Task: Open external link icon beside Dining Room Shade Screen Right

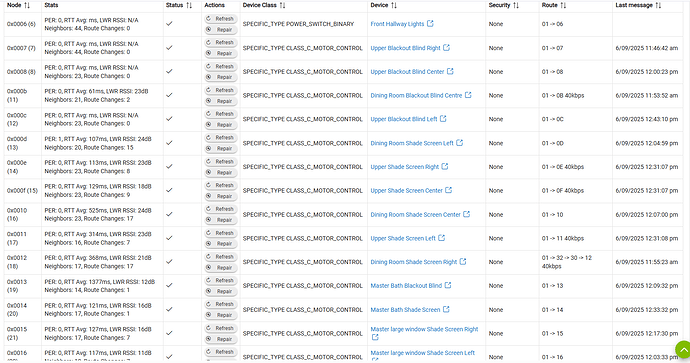Action: [x=463, y=261]
